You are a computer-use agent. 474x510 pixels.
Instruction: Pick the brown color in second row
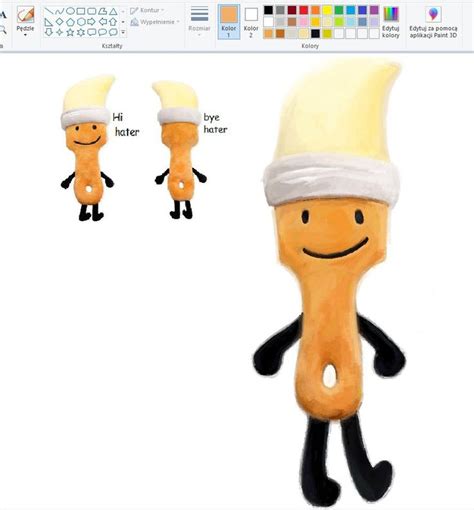point(292,22)
